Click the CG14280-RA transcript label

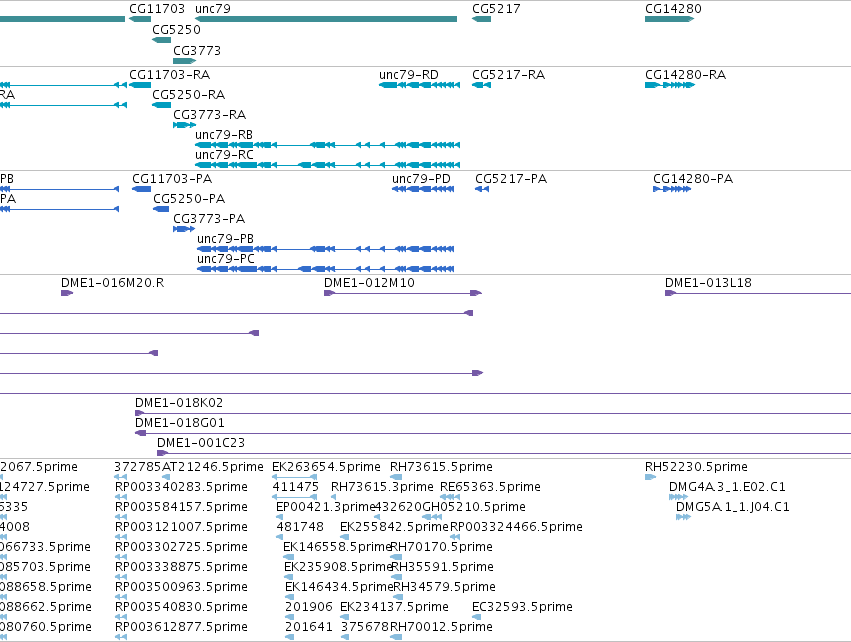(x=685, y=74)
